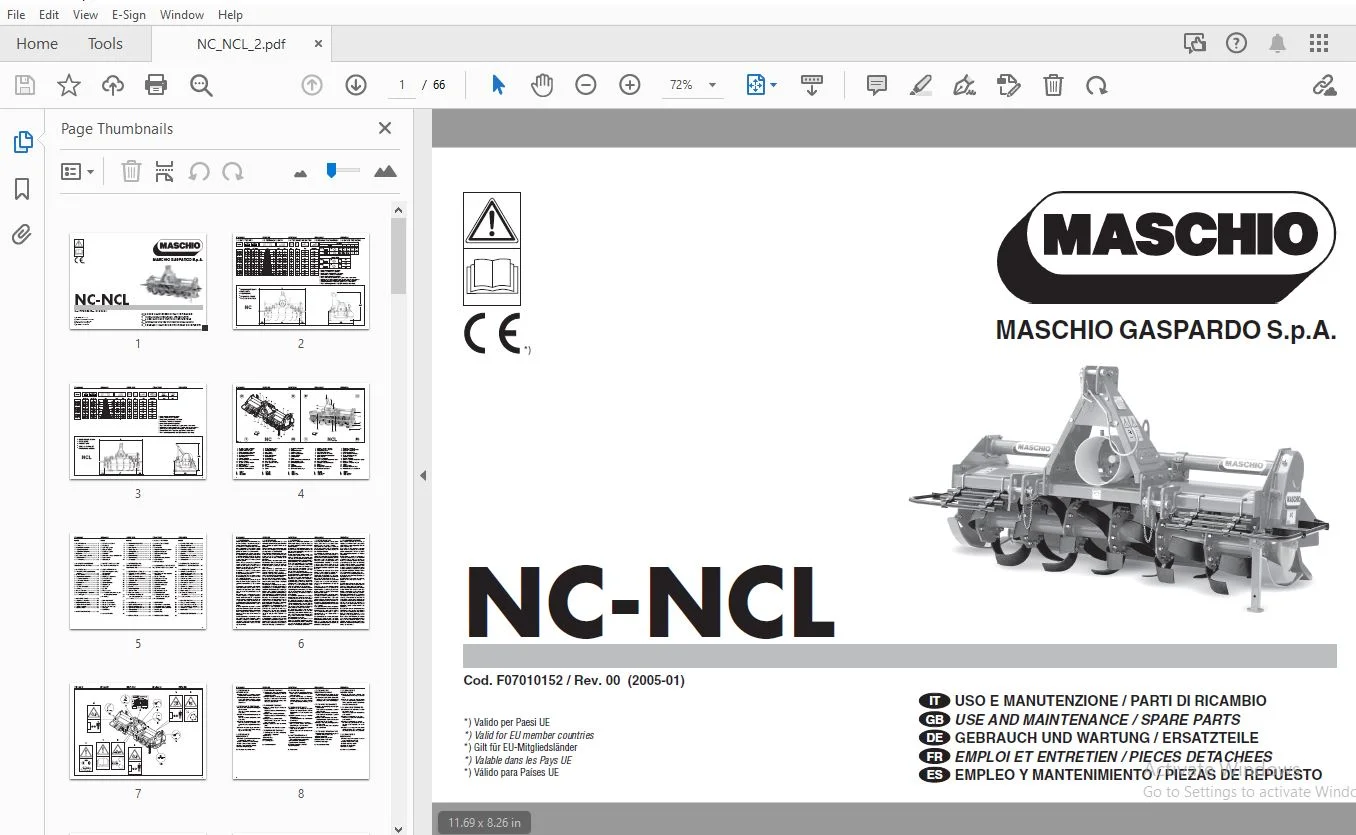Screen dimensions: 1356x835
Task: Select page 2 thumbnail
Action: coord(301,282)
